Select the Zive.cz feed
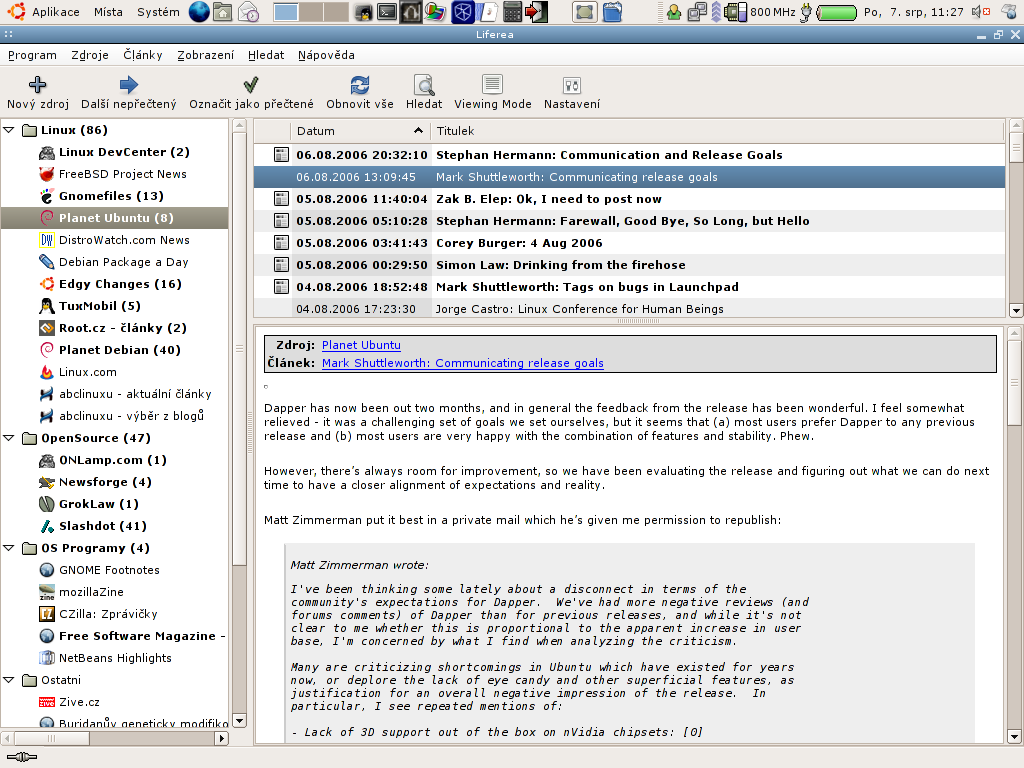The height and width of the screenshot is (768, 1024). pyautogui.click(x=79, y=702)
